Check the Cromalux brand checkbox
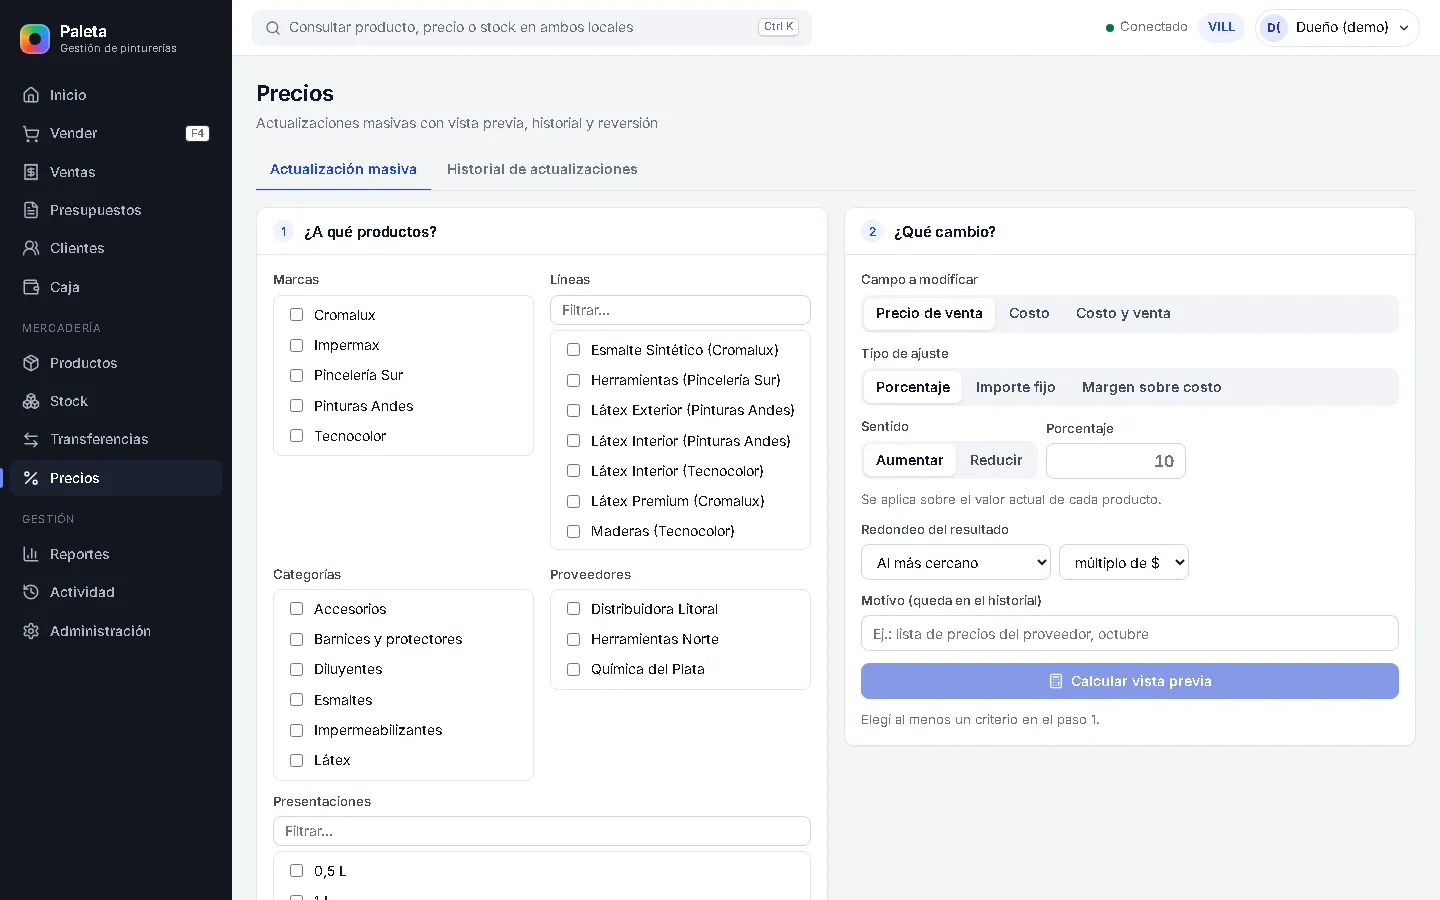The height and width of the screenshot is (900, 1440). pos(296,315)
